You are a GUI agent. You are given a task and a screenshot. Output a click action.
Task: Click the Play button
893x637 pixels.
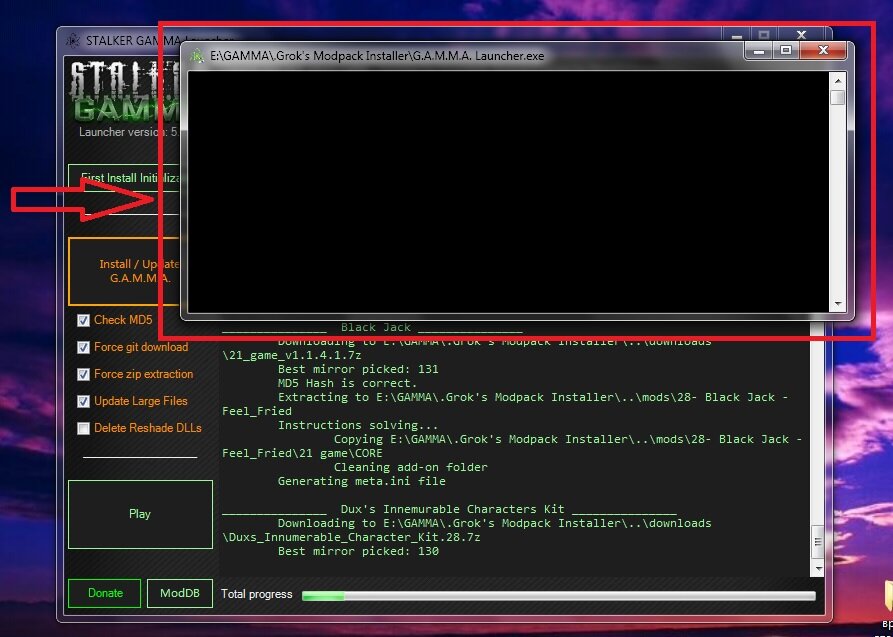140,514
